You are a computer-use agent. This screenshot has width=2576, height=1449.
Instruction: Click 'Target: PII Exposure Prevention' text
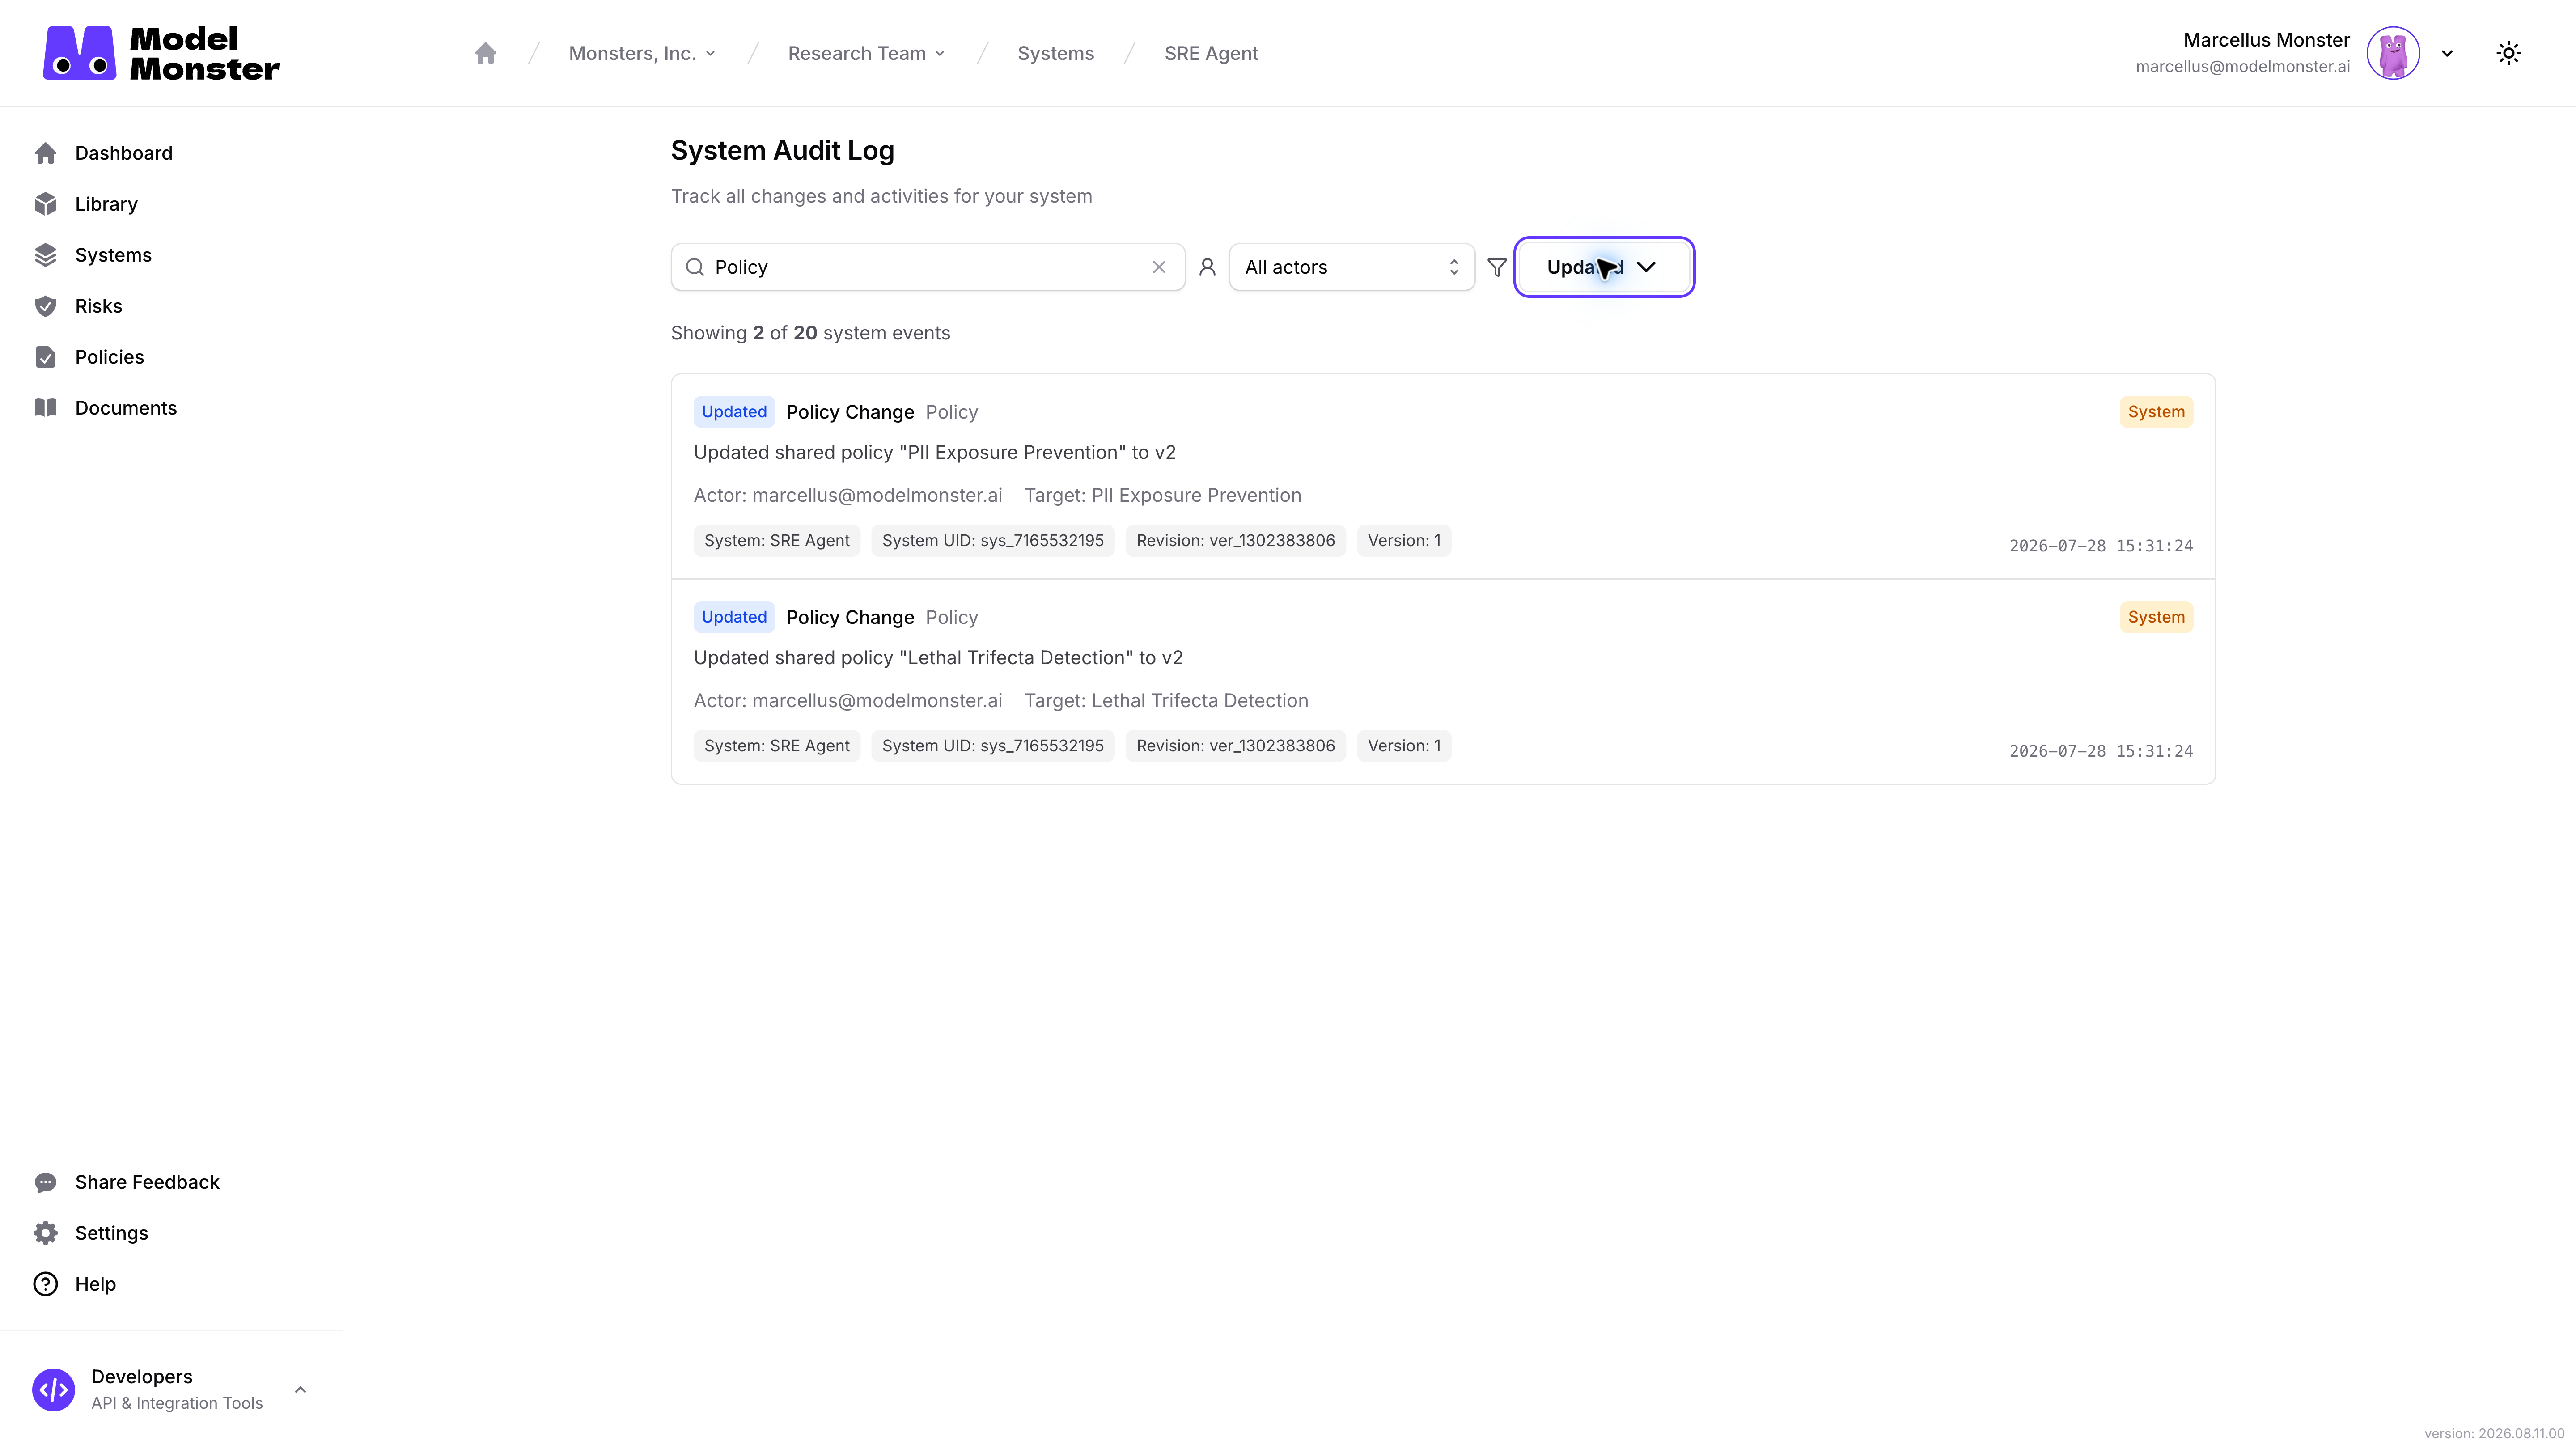click(1163, 495)
